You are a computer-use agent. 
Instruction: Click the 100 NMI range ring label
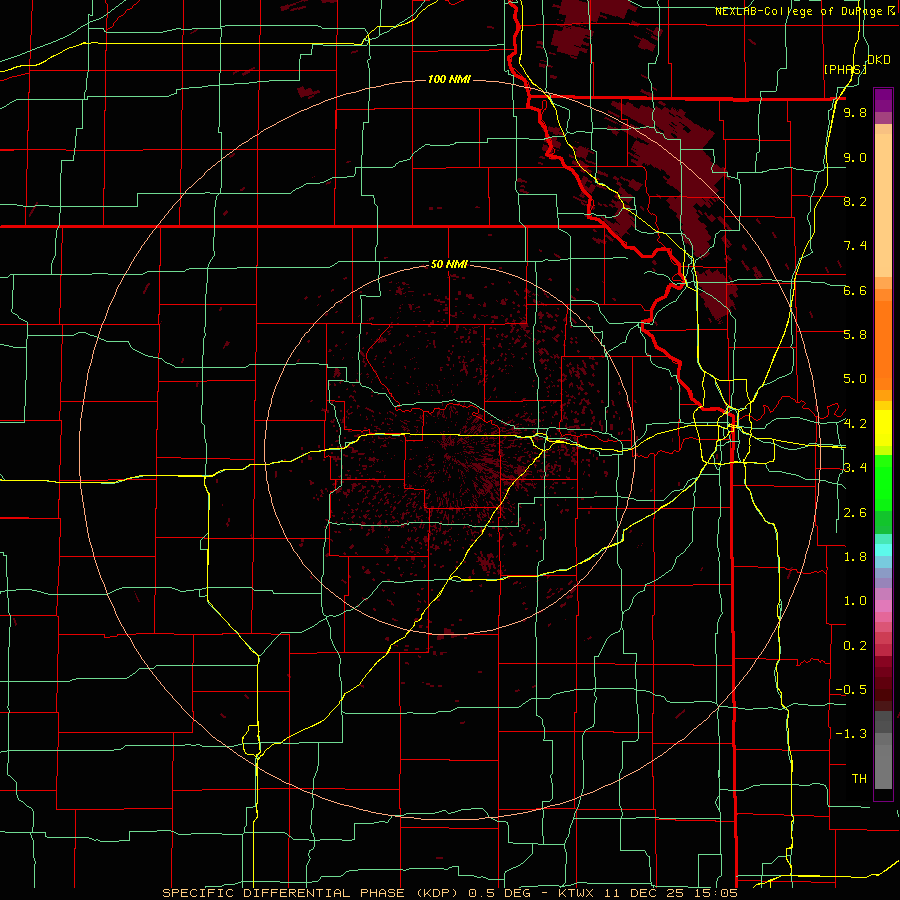449,79
